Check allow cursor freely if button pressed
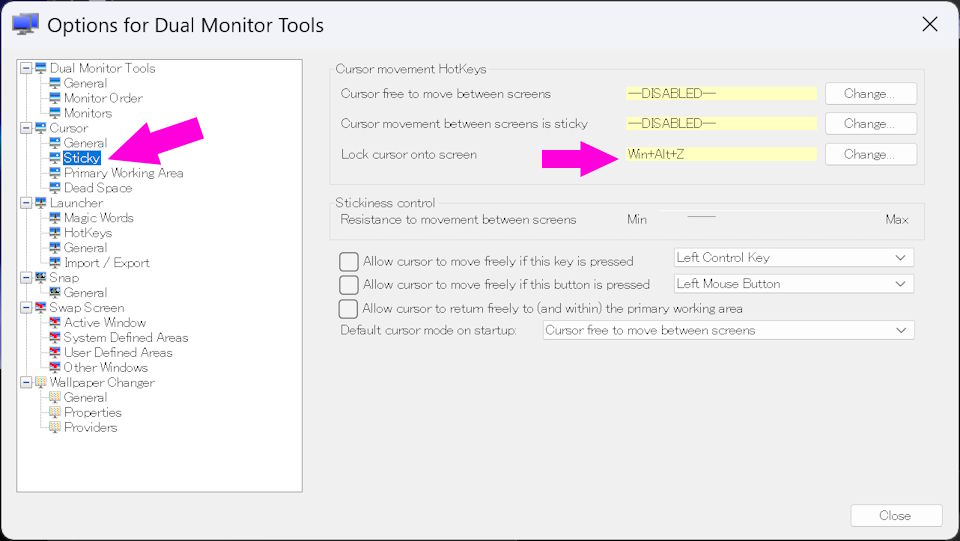Image resolution: width=960 pixels, height=541 pixels. 349,285
